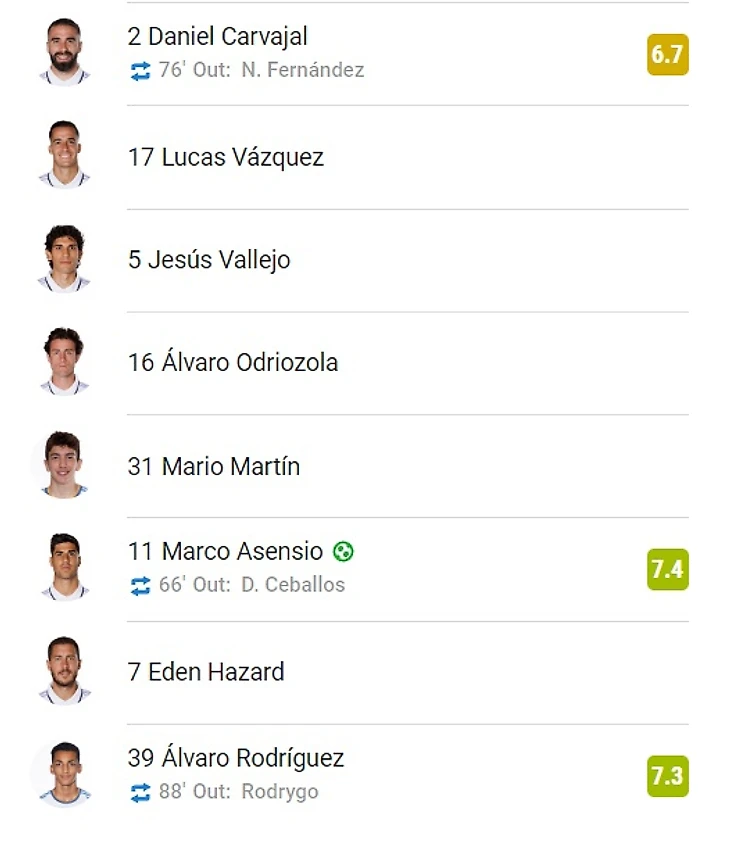Open 7 Eden Hazard player link
Viewport: 730px width, 844px height.
click(206, 672)
